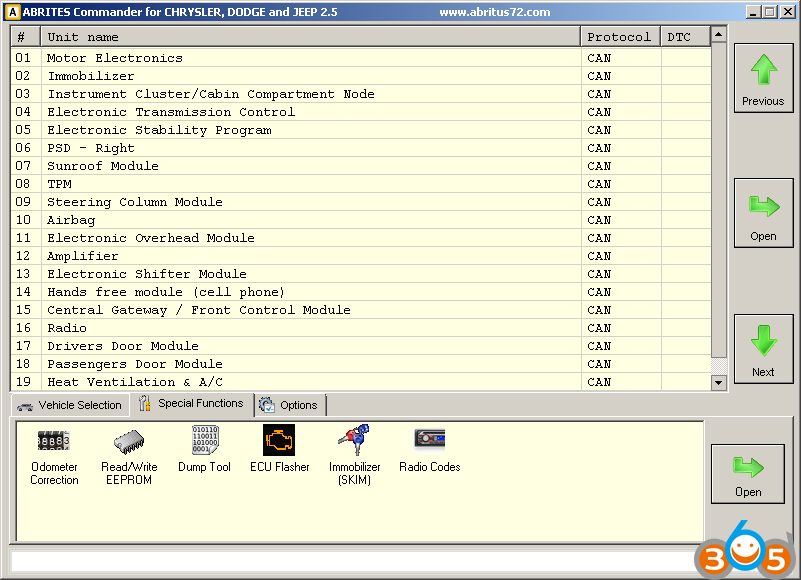Switch to the Vehicle Selection tab
801x580 pixels.
click(x=70, y=405)
